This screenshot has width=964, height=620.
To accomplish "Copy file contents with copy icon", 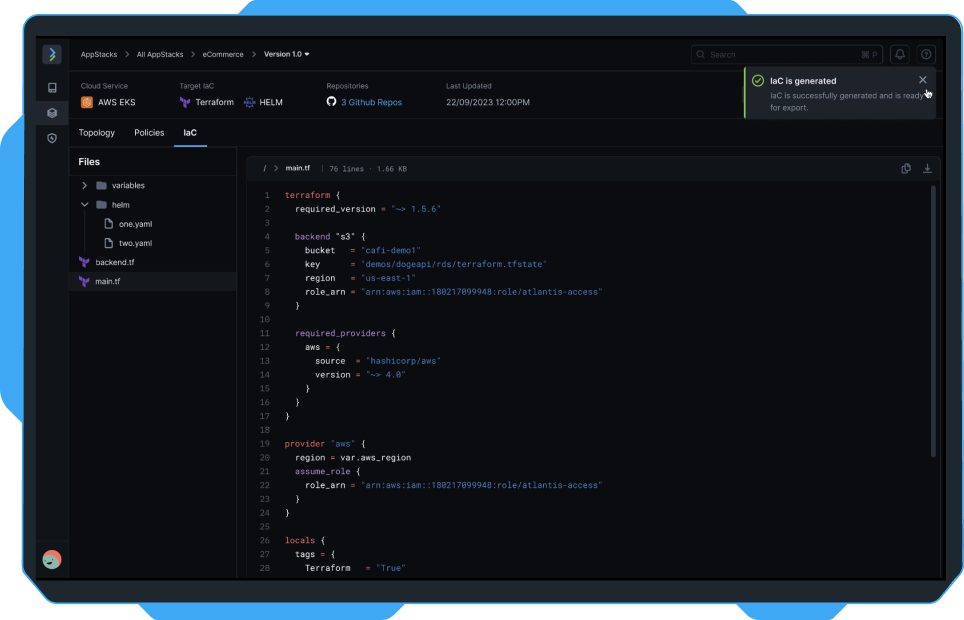I will [906, 169].
